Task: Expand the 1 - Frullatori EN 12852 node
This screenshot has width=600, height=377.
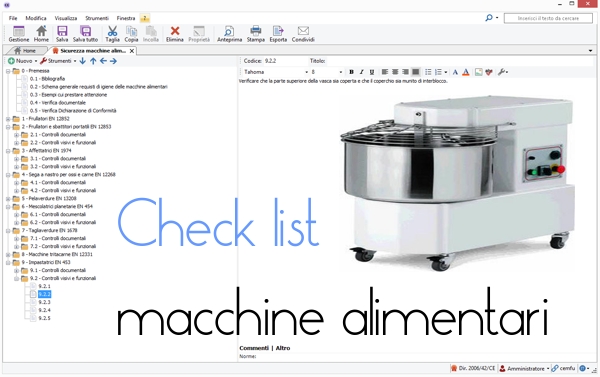Action: (x=8, y=119)
